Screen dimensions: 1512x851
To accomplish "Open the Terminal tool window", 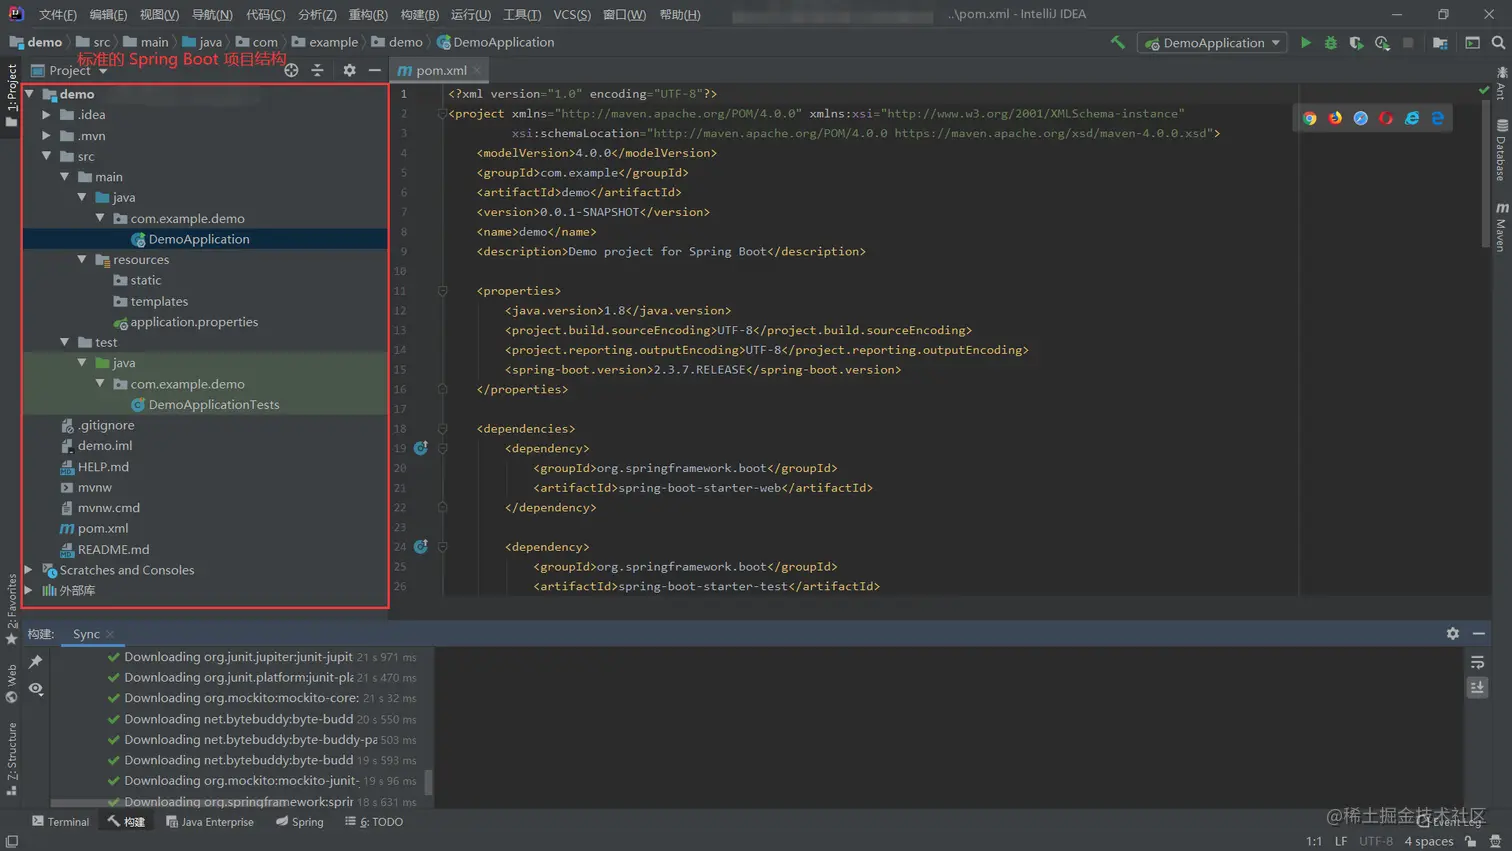I will tap(60, 822).
